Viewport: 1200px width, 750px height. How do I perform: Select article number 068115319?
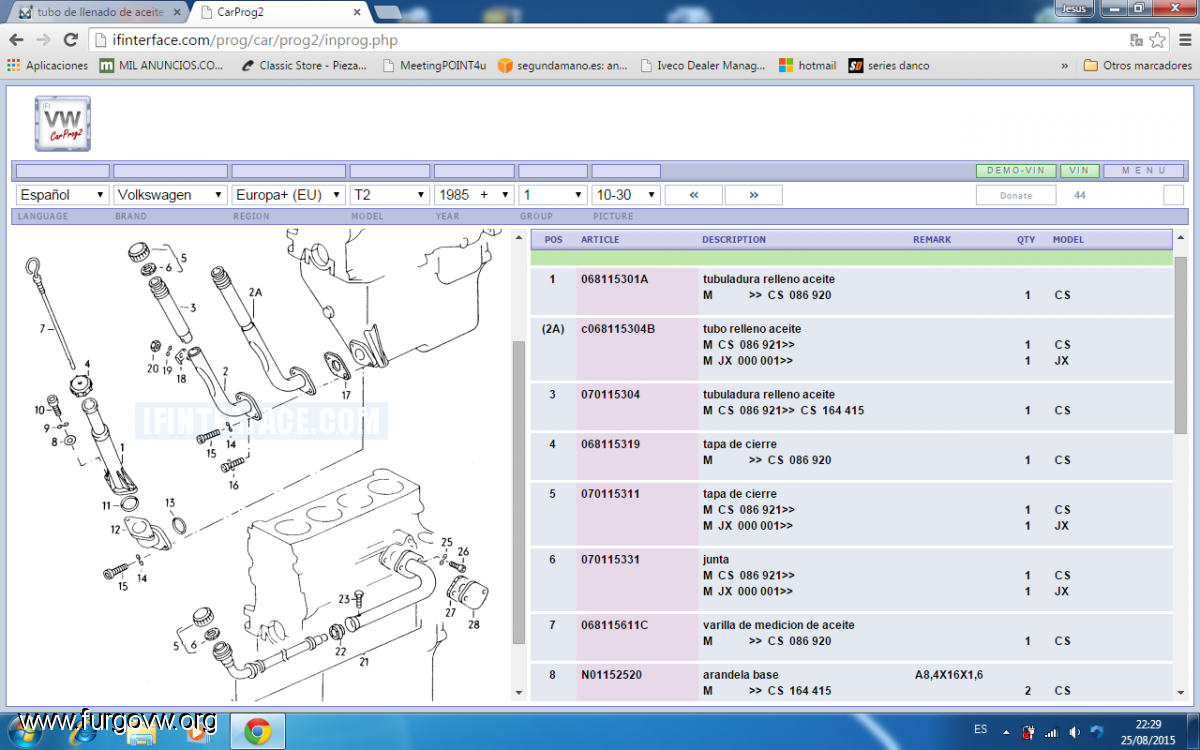pyautogui.click(x=610, y=444)
